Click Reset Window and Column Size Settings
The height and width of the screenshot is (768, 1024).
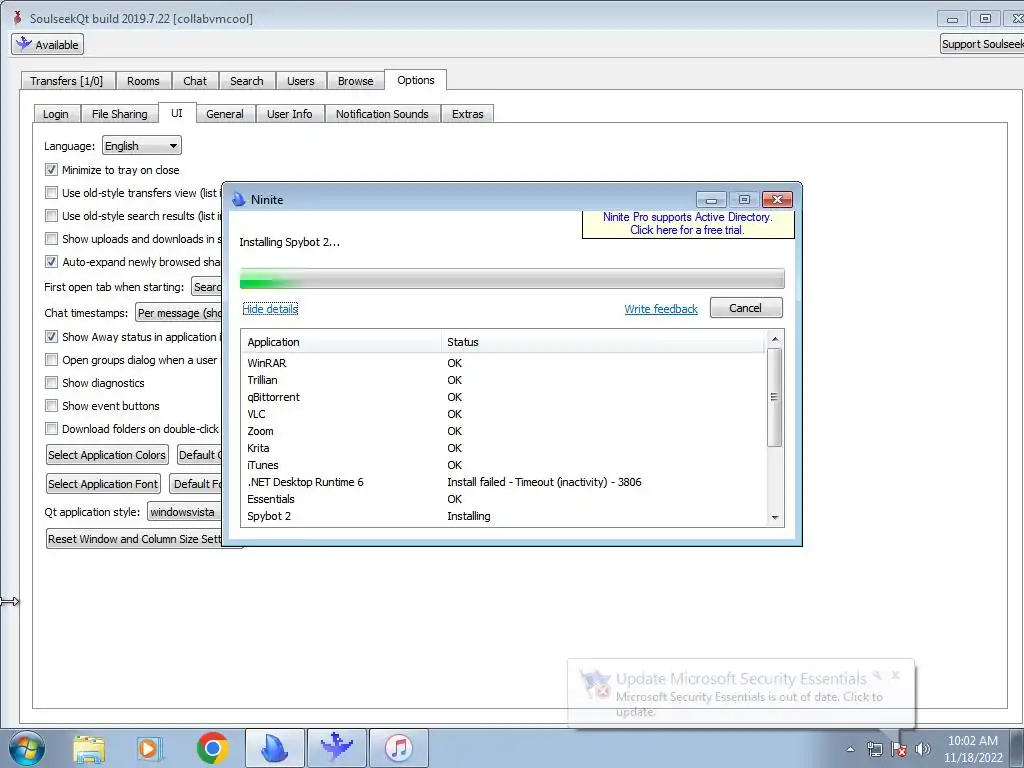point(134,539)
